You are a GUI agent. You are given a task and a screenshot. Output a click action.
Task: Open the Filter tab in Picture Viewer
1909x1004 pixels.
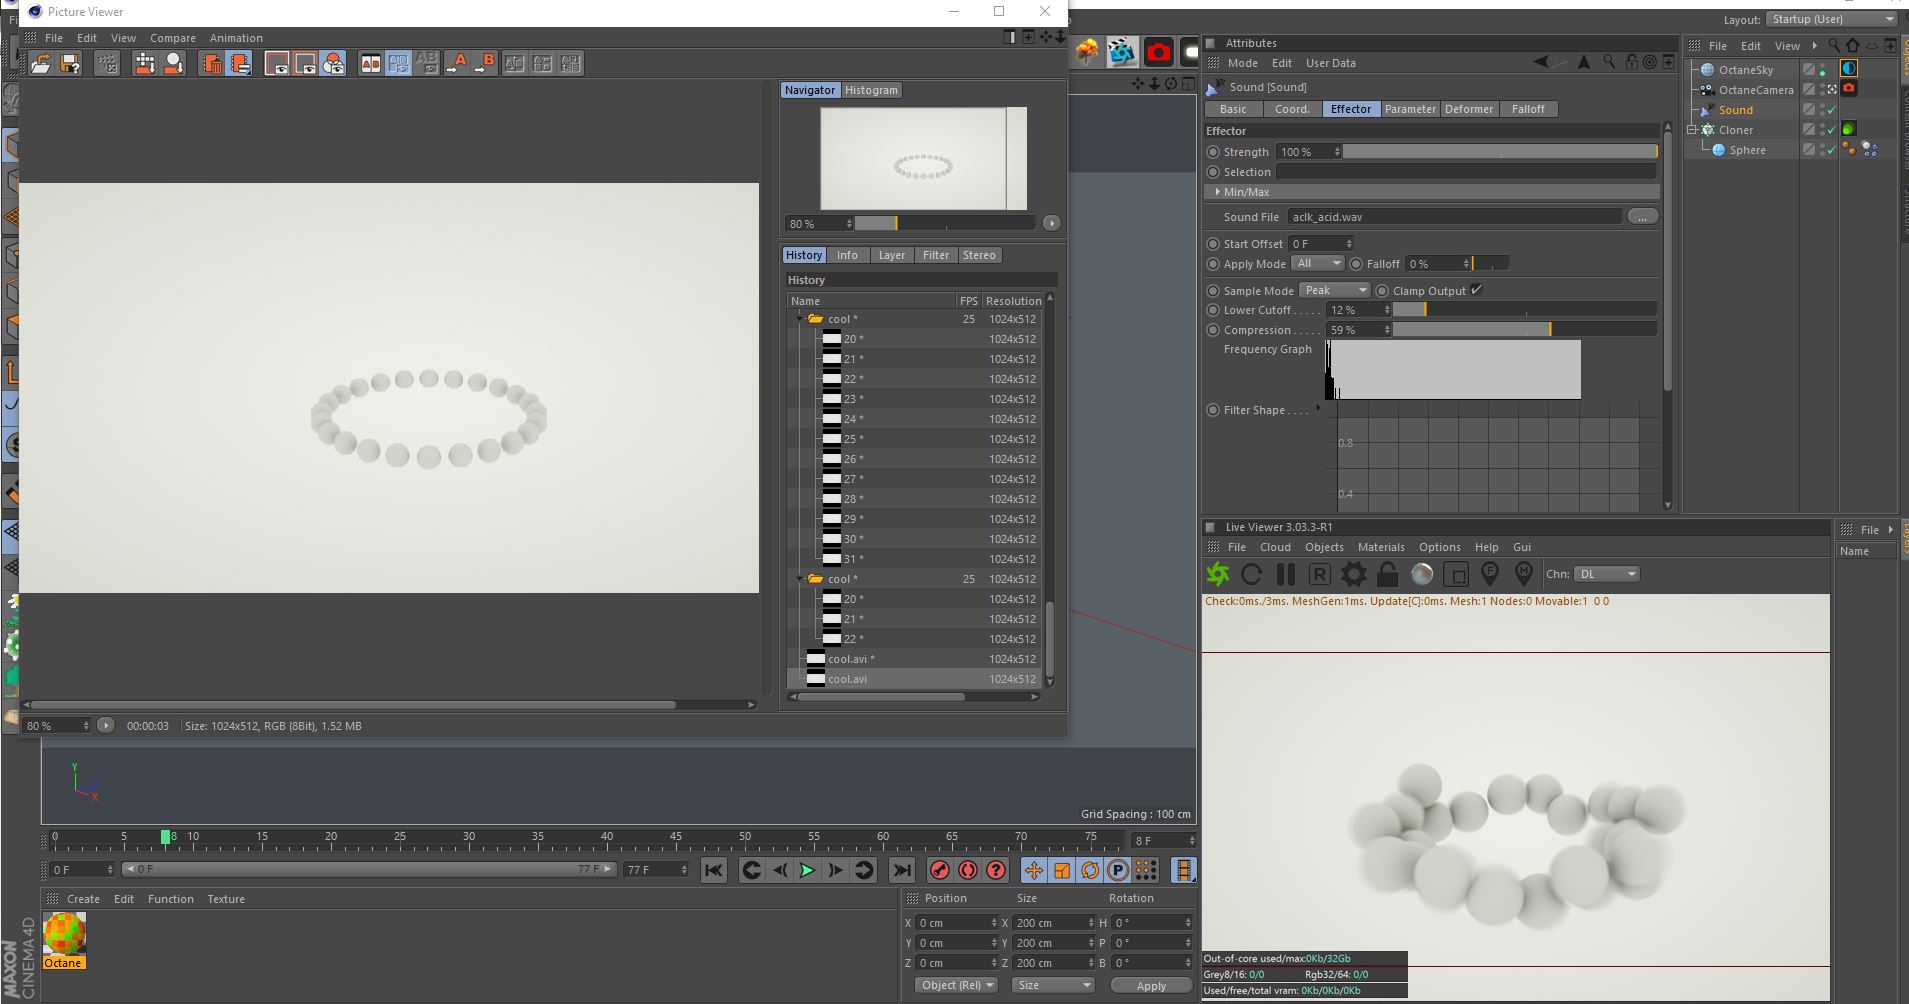pyautogui.click(x=936, y=255)
